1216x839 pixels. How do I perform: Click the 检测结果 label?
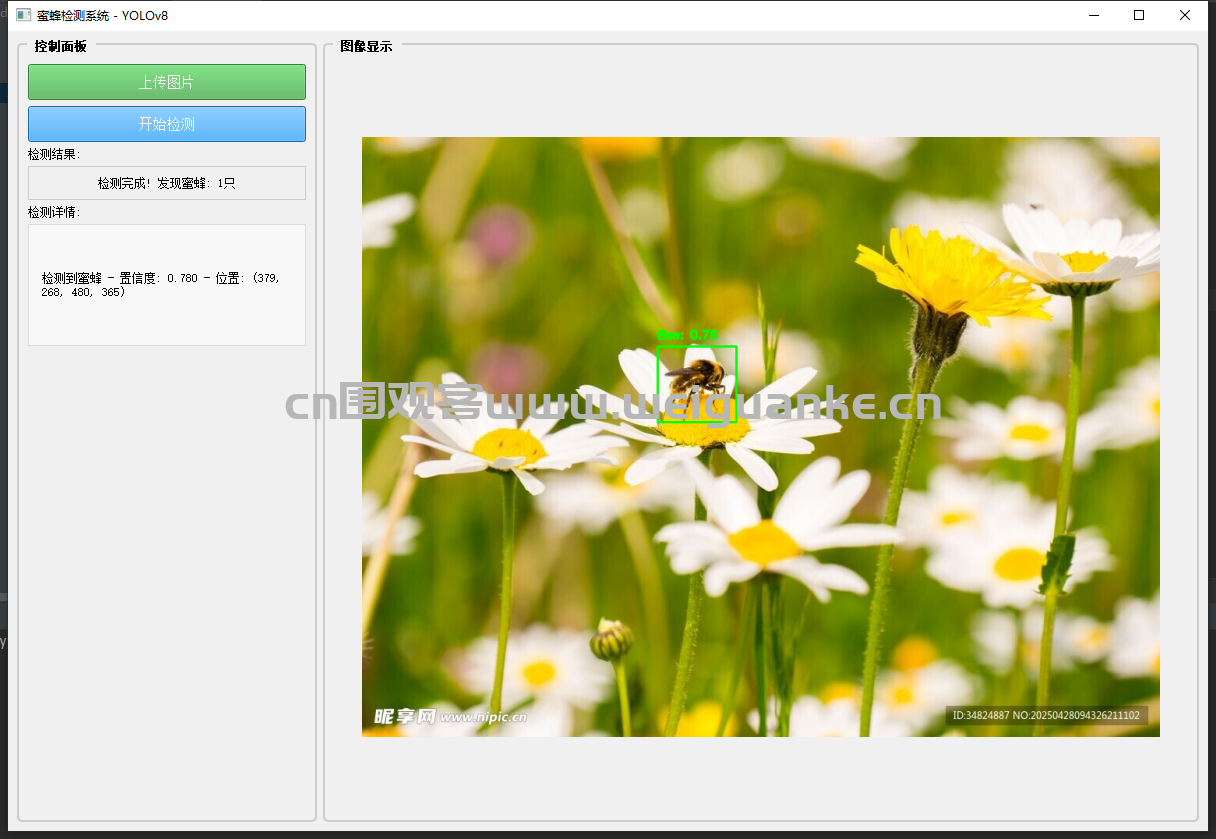[x=54, y=154]
